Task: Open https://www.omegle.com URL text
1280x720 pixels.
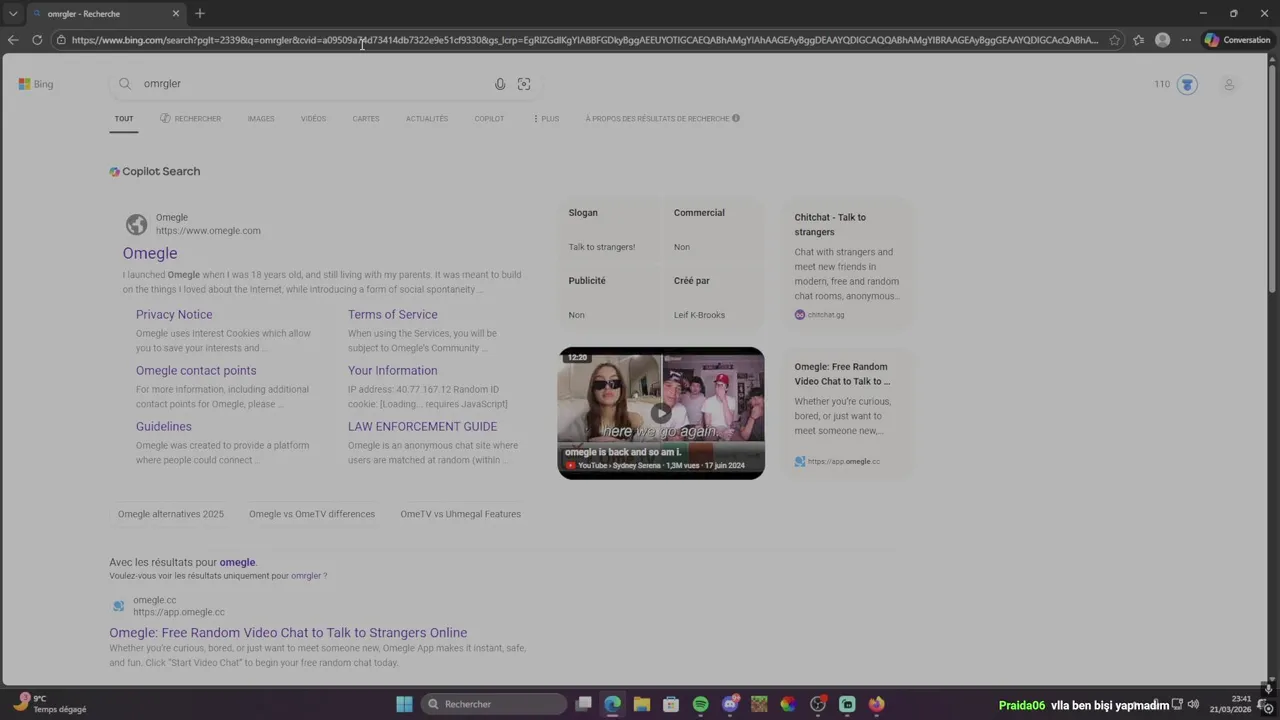Action: tap(208, 231)
